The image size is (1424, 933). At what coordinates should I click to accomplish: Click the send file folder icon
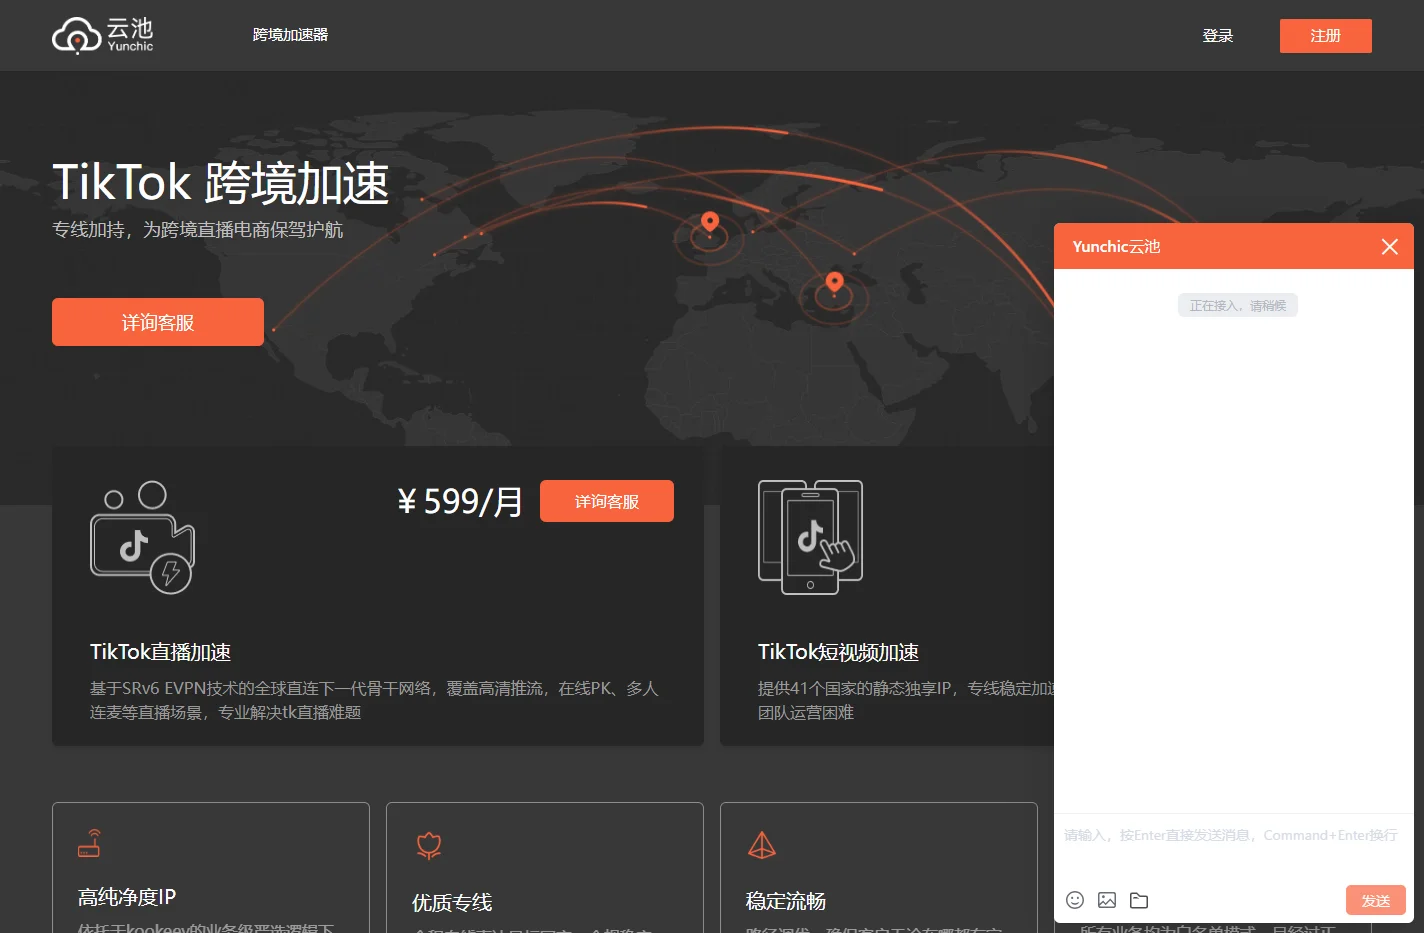(x=1139, y=900)
